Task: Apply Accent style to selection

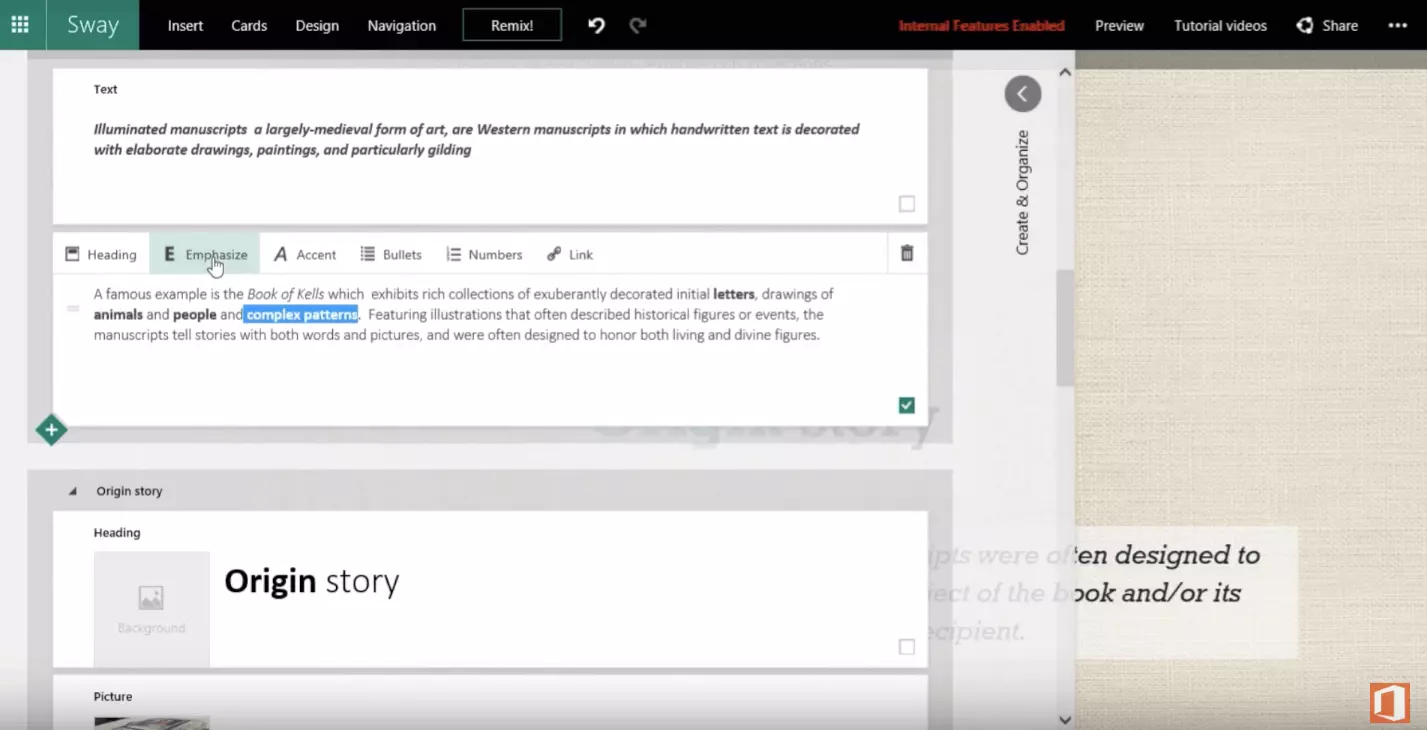Action: tap(305, 254)
